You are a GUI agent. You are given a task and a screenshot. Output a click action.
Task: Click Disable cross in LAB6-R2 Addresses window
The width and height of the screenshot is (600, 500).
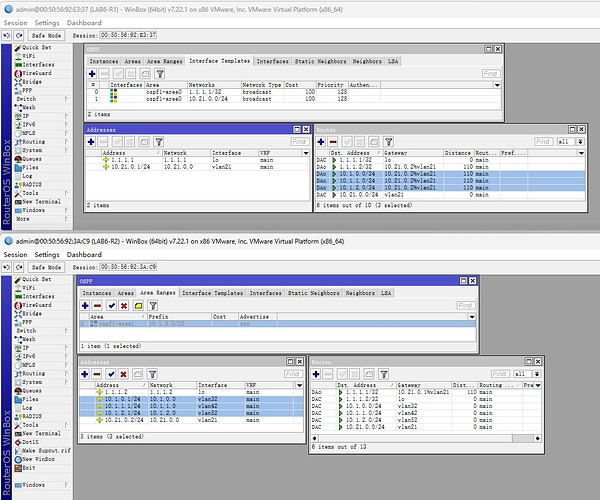click(x=123, y=374)
